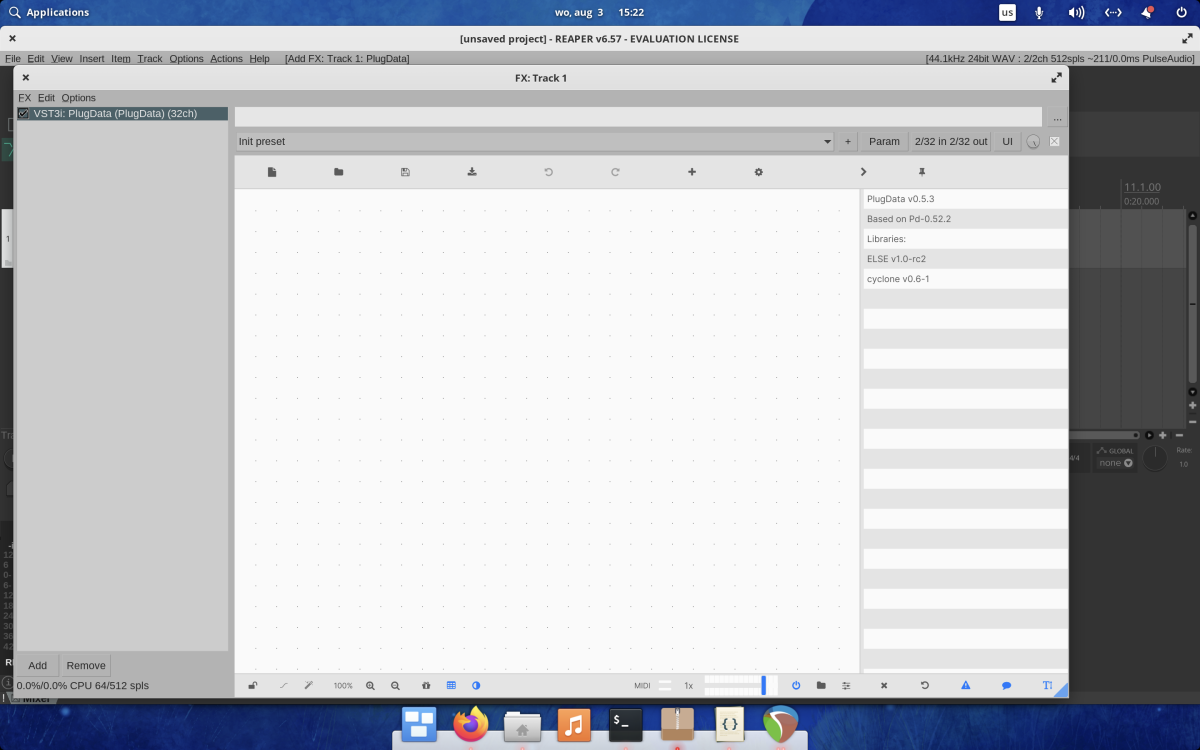Open a patch with the folder icon

pos(339,172)
